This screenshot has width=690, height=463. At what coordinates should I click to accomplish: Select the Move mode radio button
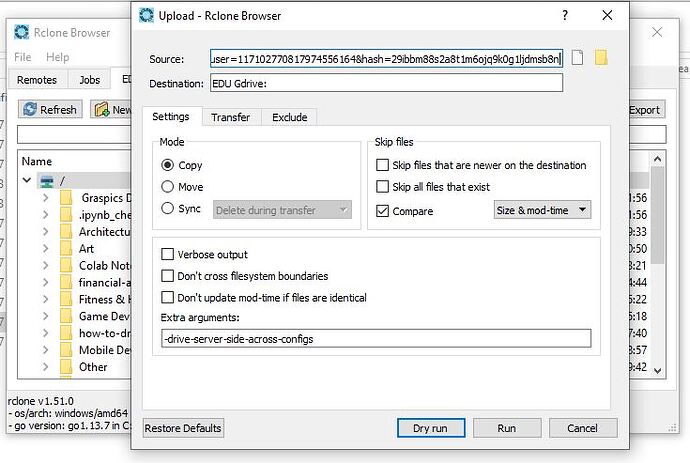click(167, 187)
